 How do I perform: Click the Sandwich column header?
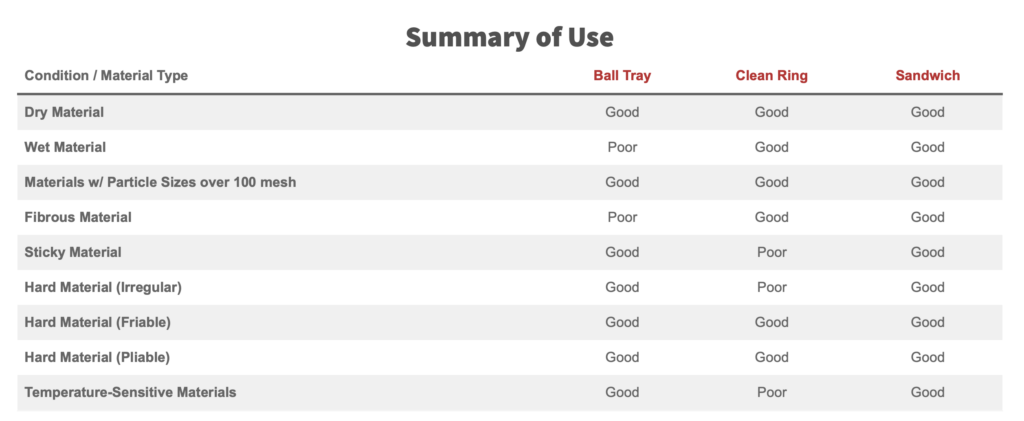927,76
